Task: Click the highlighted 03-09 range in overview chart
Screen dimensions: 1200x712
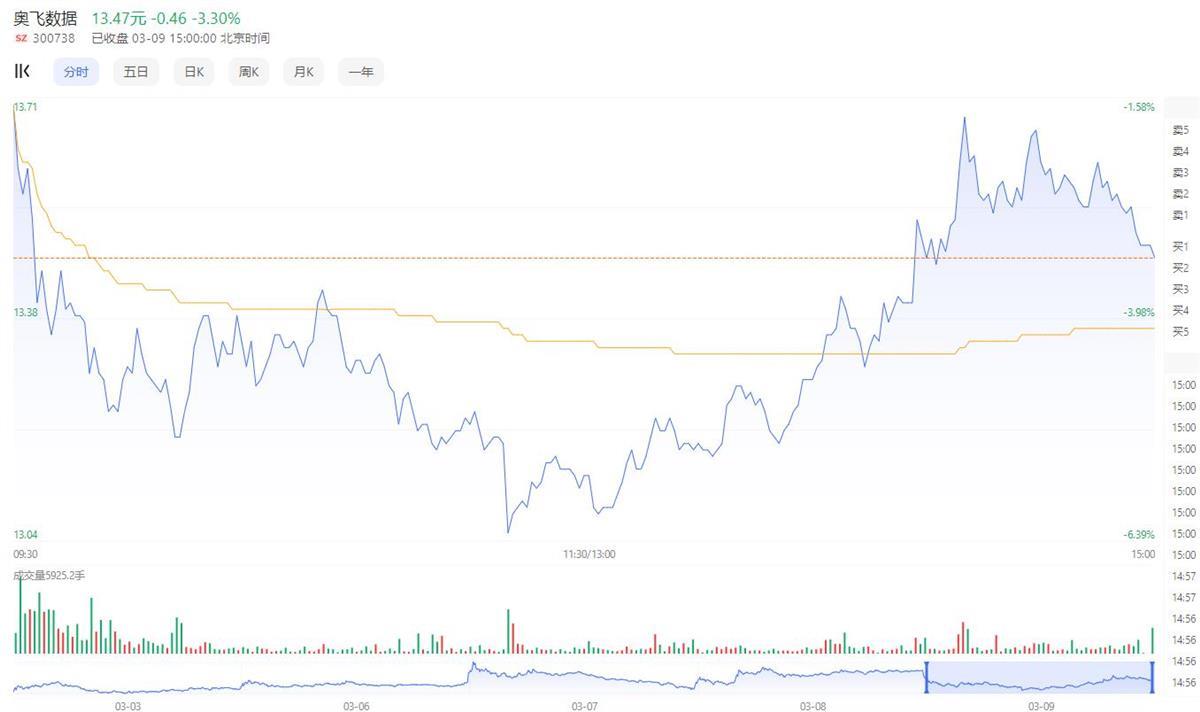Action: 1040,677
